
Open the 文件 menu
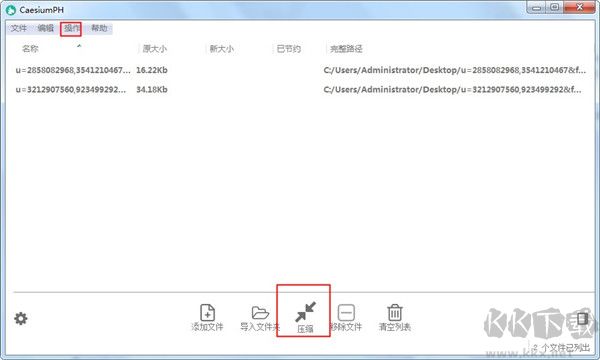point(19,28)
